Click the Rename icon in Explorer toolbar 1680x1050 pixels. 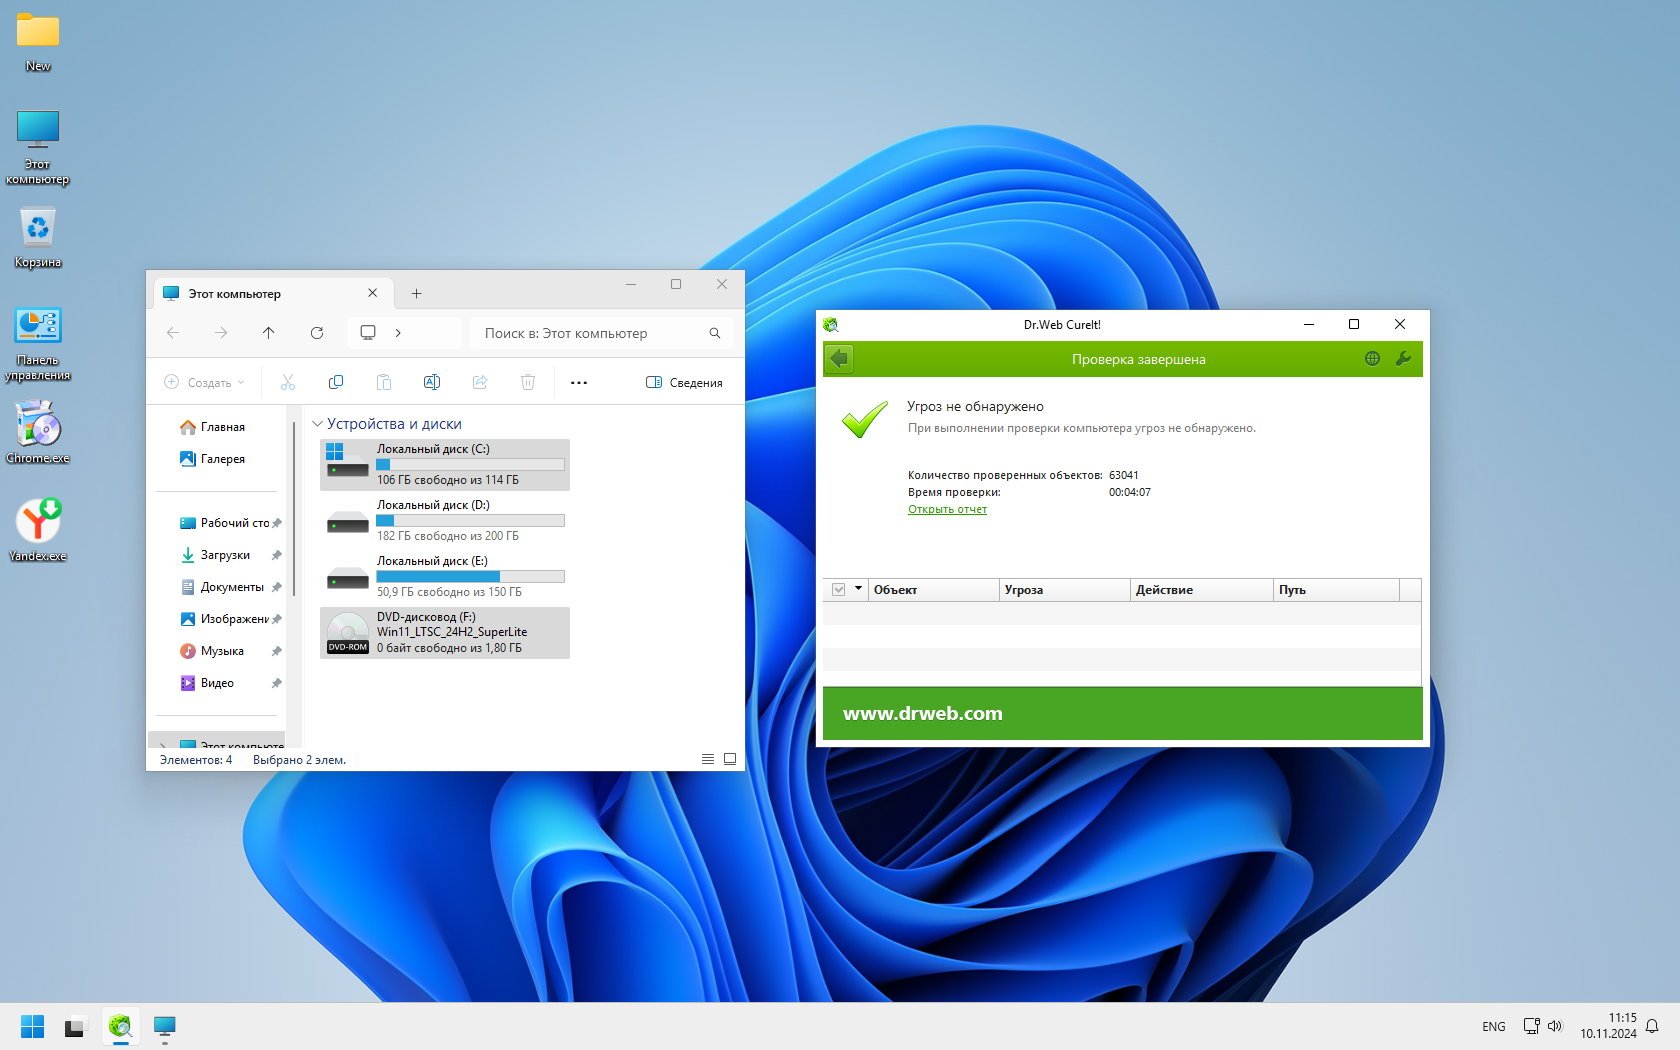pos(432,382)
